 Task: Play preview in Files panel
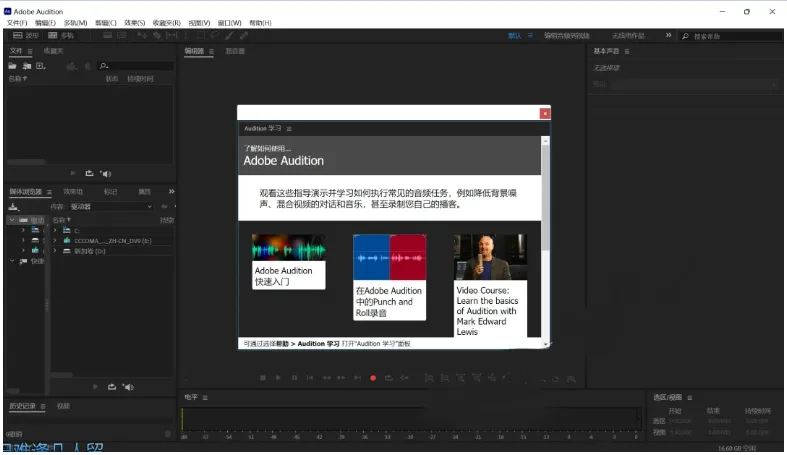[x=73, y=173]
